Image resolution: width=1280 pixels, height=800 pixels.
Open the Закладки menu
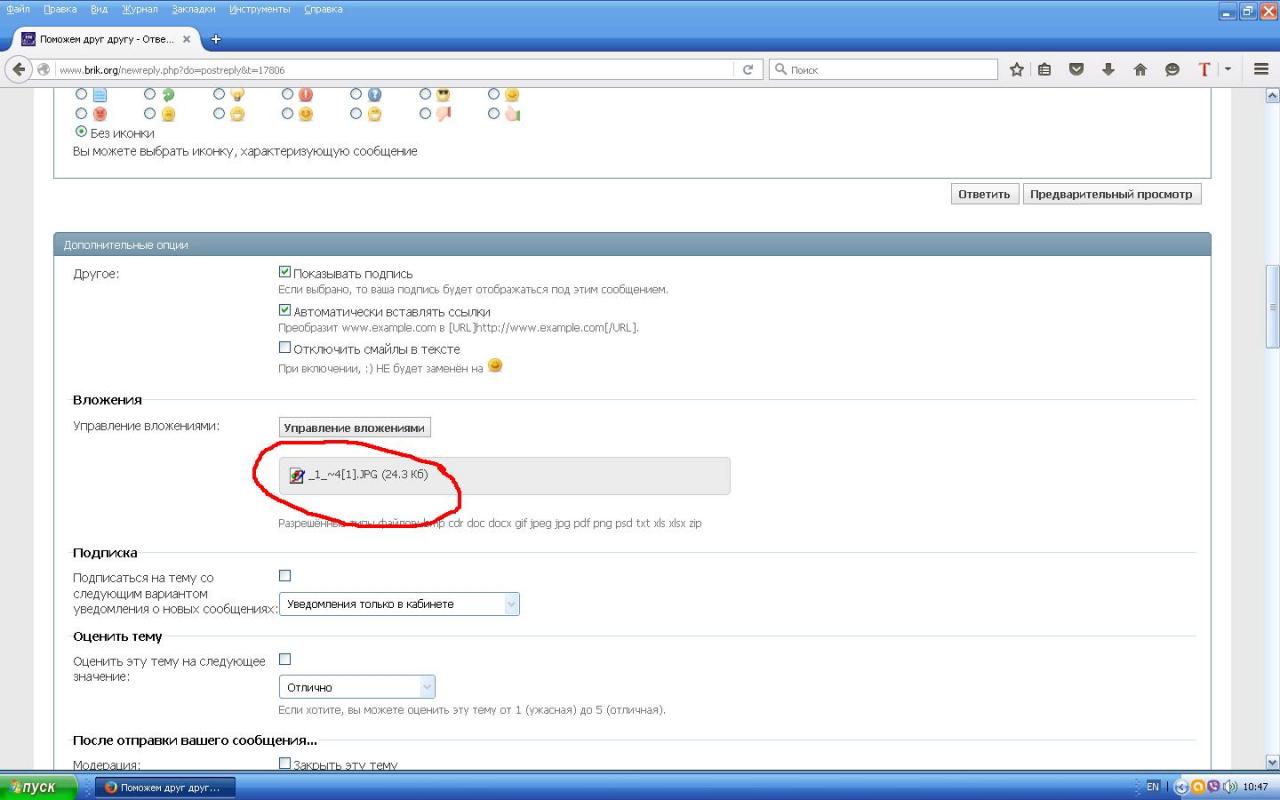click(x=192, y=9)
